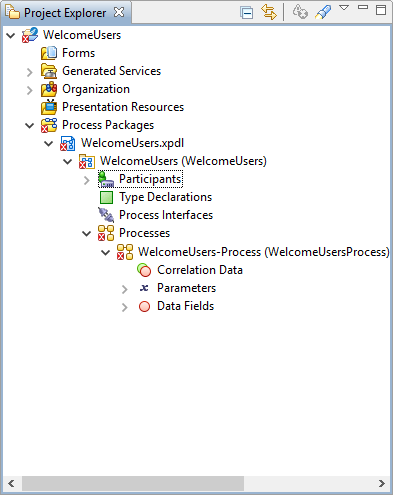The image size is (393, 495).
Task: Select the Organization label
Action: tap(96, 89)
